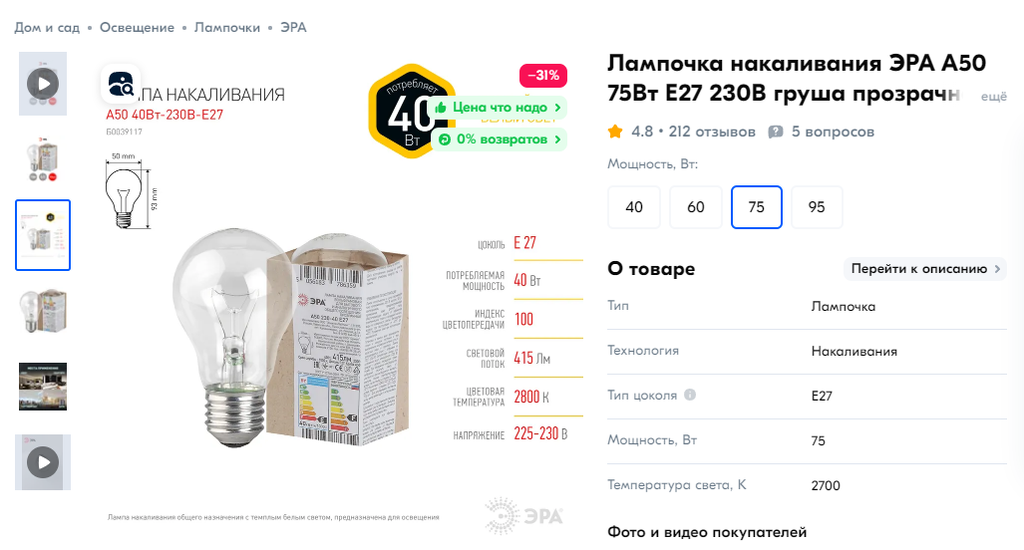Image resolution: width=1024 pixels, height=550 pixels.
Task: Click the −31% discount badge
Action: click(543, 76)
